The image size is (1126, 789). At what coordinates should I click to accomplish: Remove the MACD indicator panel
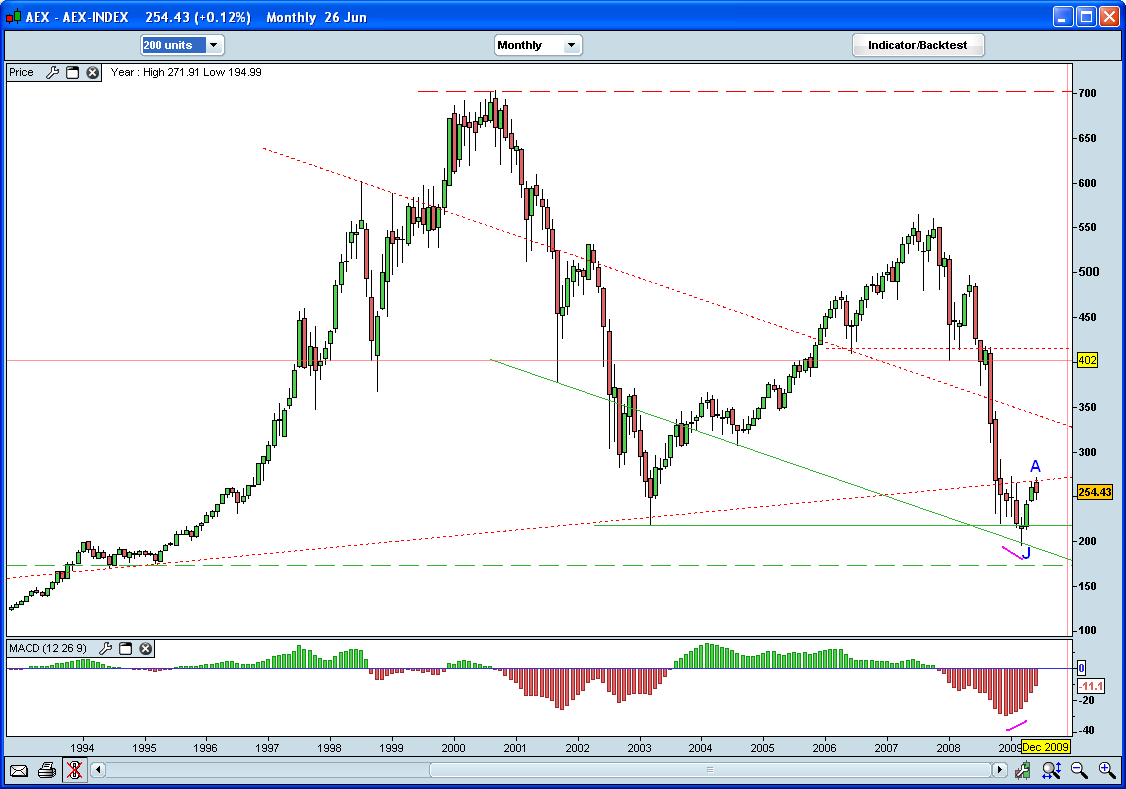145,648
